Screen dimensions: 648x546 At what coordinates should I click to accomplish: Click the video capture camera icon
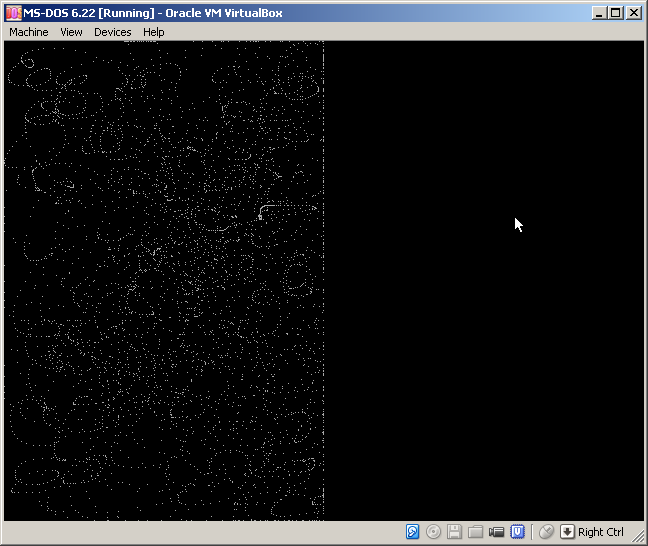[x=496, y=532]
